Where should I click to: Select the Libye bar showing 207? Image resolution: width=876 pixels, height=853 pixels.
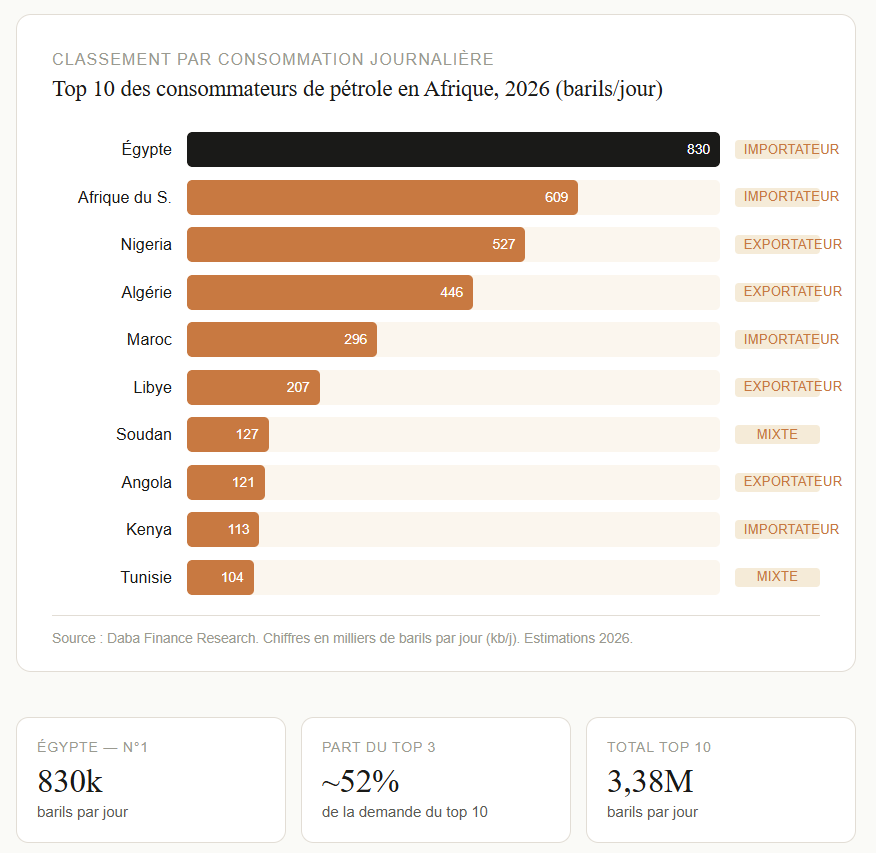(253, 387)
